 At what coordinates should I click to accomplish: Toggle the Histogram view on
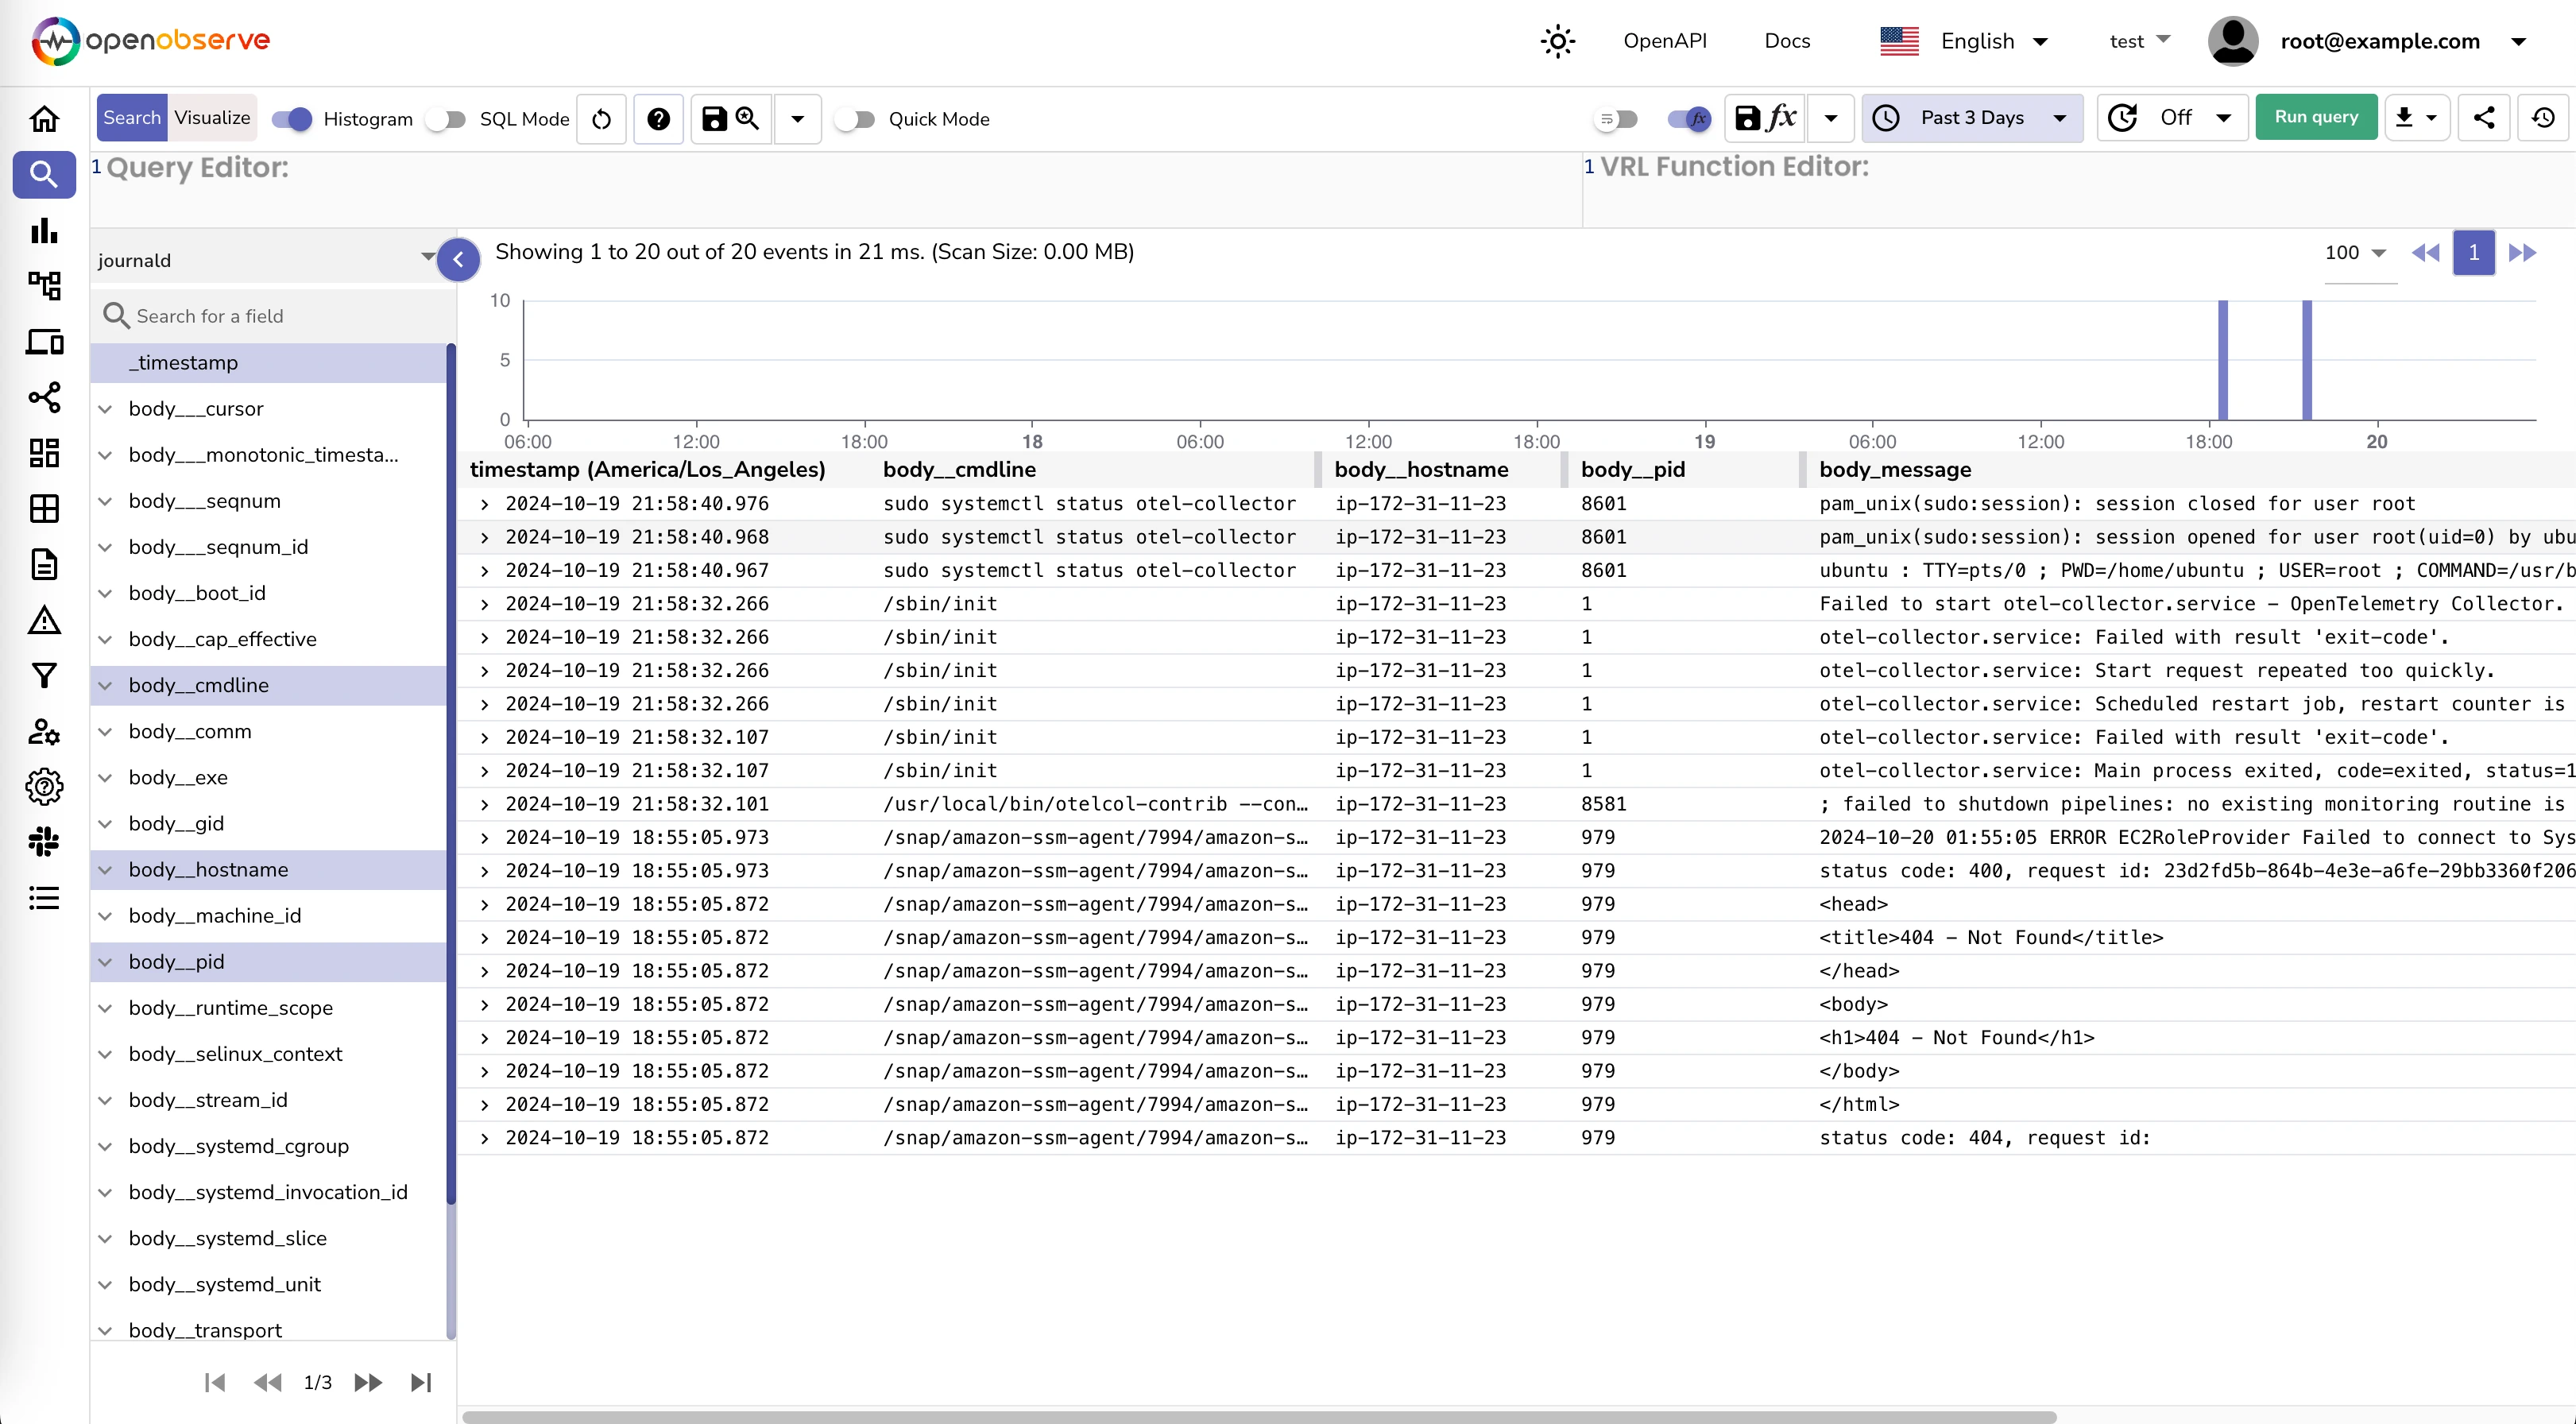click(x=293, y=119)
